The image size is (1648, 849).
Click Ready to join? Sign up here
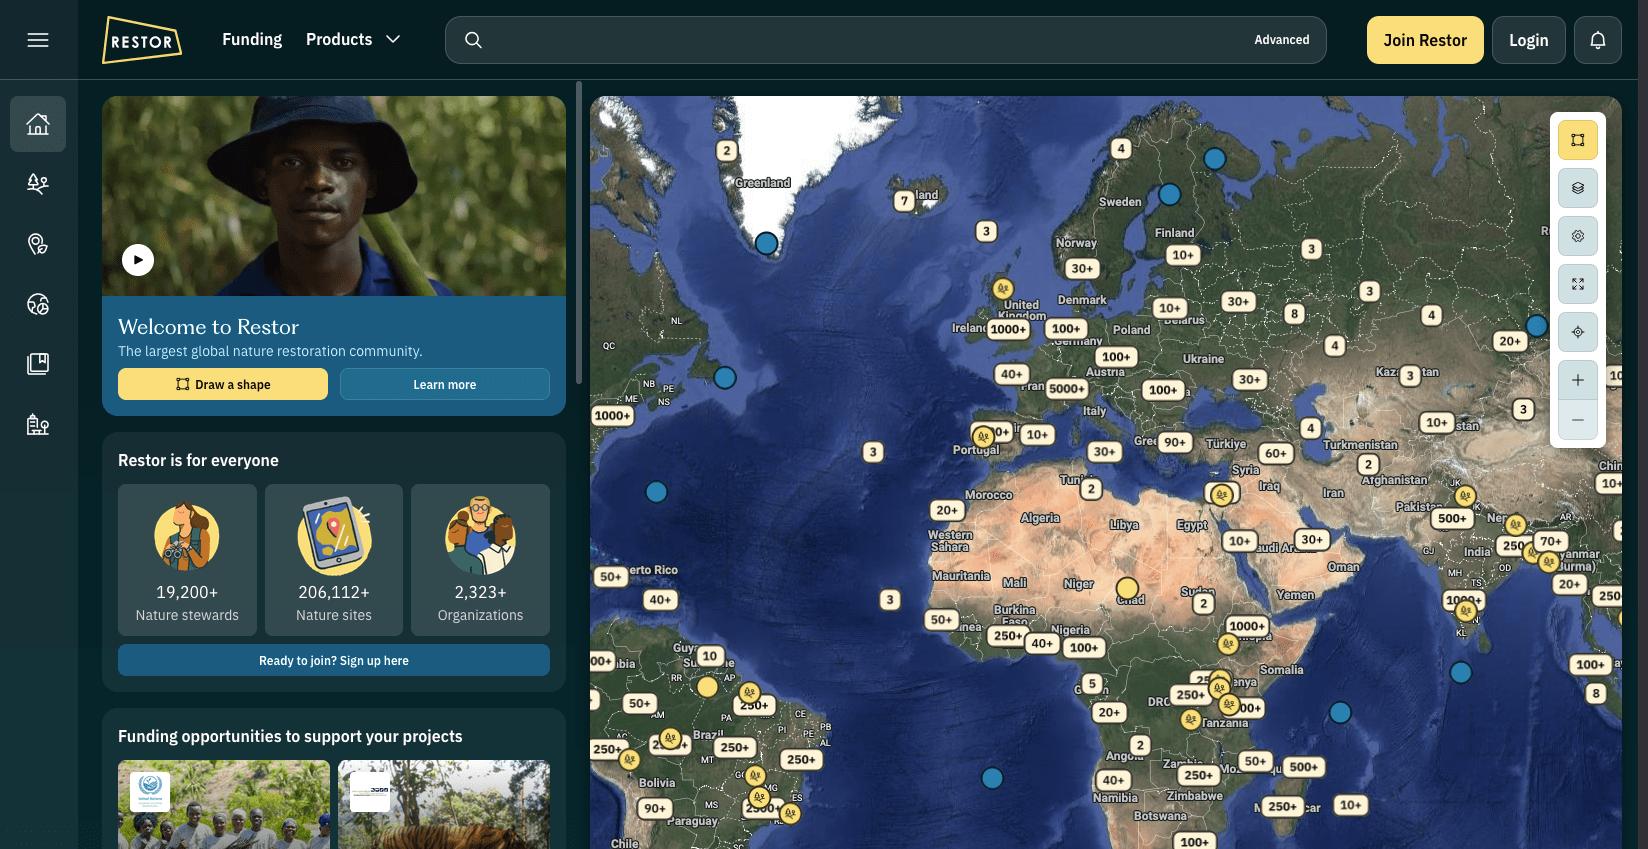[334, 660]
